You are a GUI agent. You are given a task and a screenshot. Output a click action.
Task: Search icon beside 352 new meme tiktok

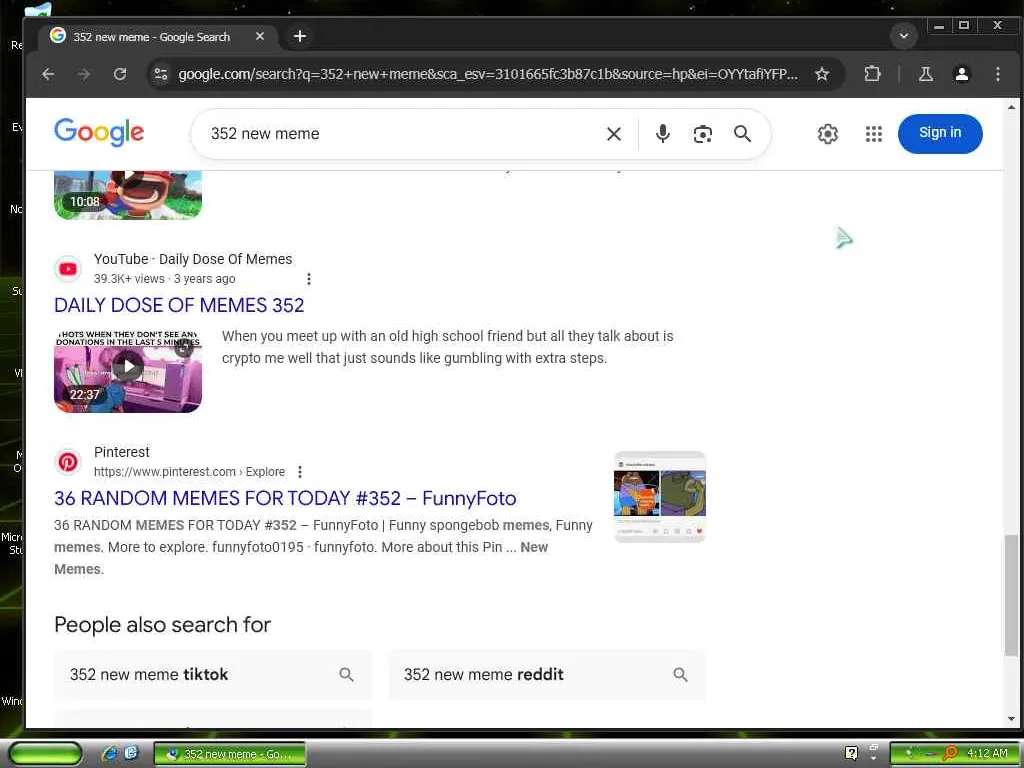click(x=346, y=675)
